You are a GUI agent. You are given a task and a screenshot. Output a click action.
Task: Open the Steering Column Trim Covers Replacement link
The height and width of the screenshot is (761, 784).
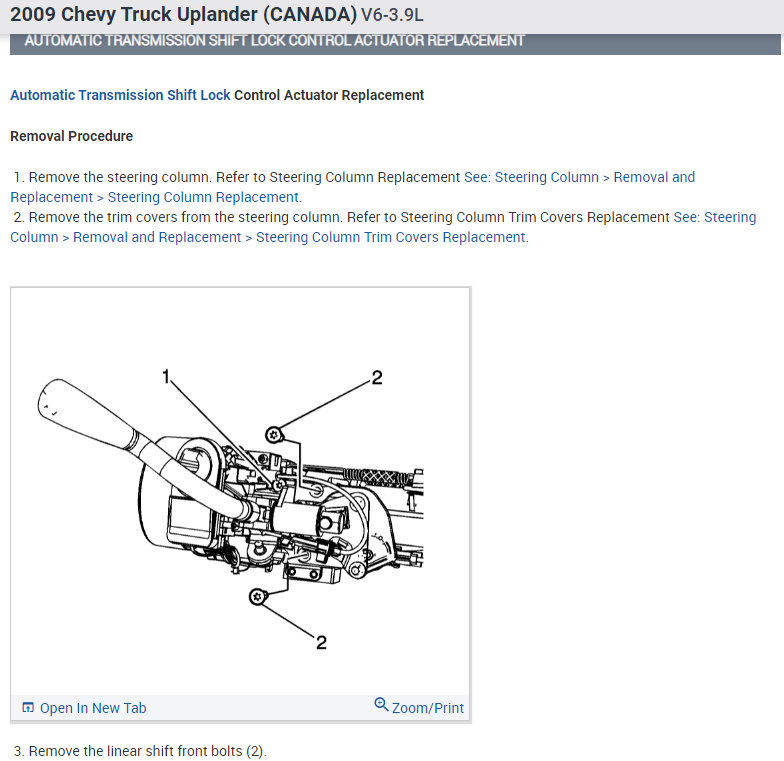coord(390,237)
